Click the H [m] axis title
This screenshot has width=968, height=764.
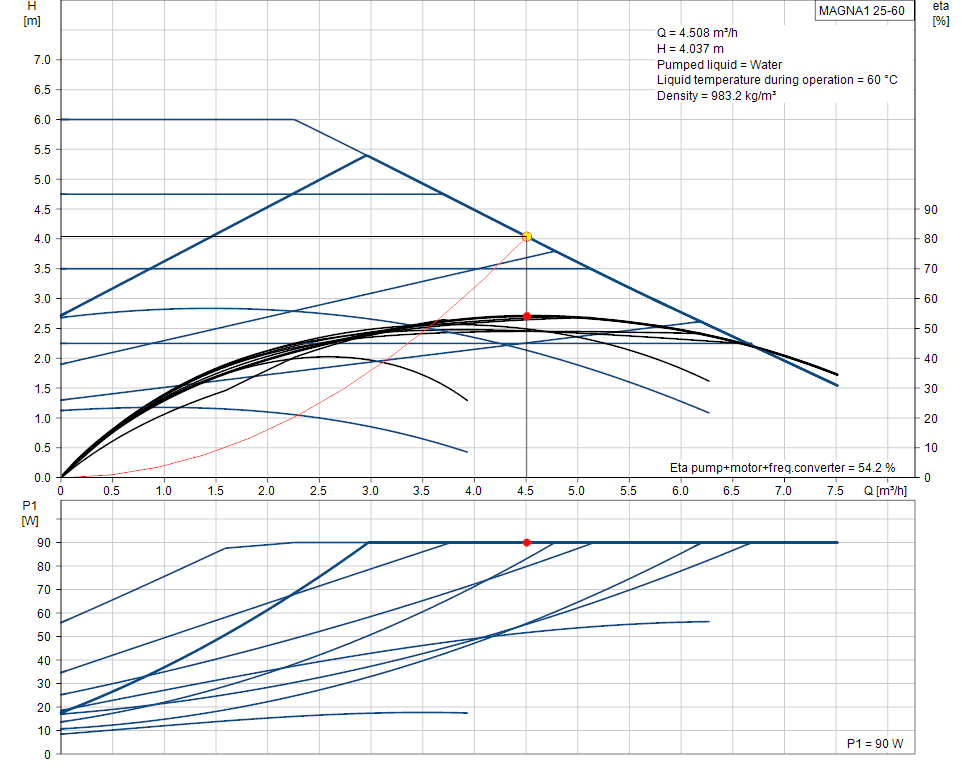click(31, 14)
